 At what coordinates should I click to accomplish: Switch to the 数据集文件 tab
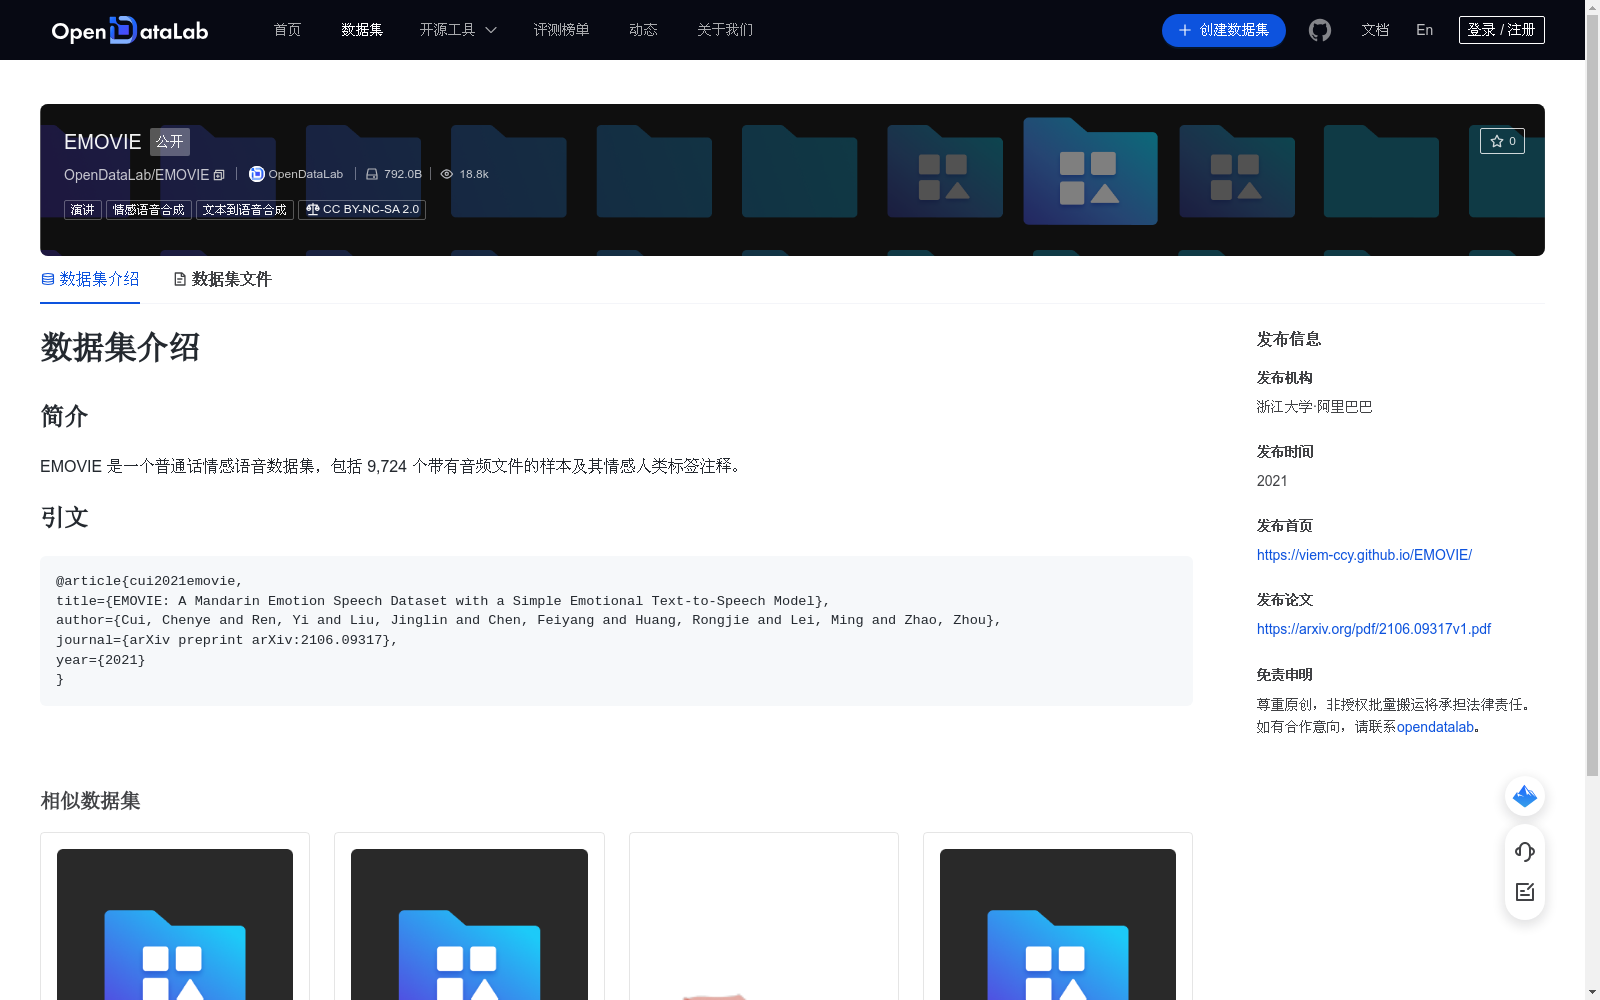pos(222,279)
